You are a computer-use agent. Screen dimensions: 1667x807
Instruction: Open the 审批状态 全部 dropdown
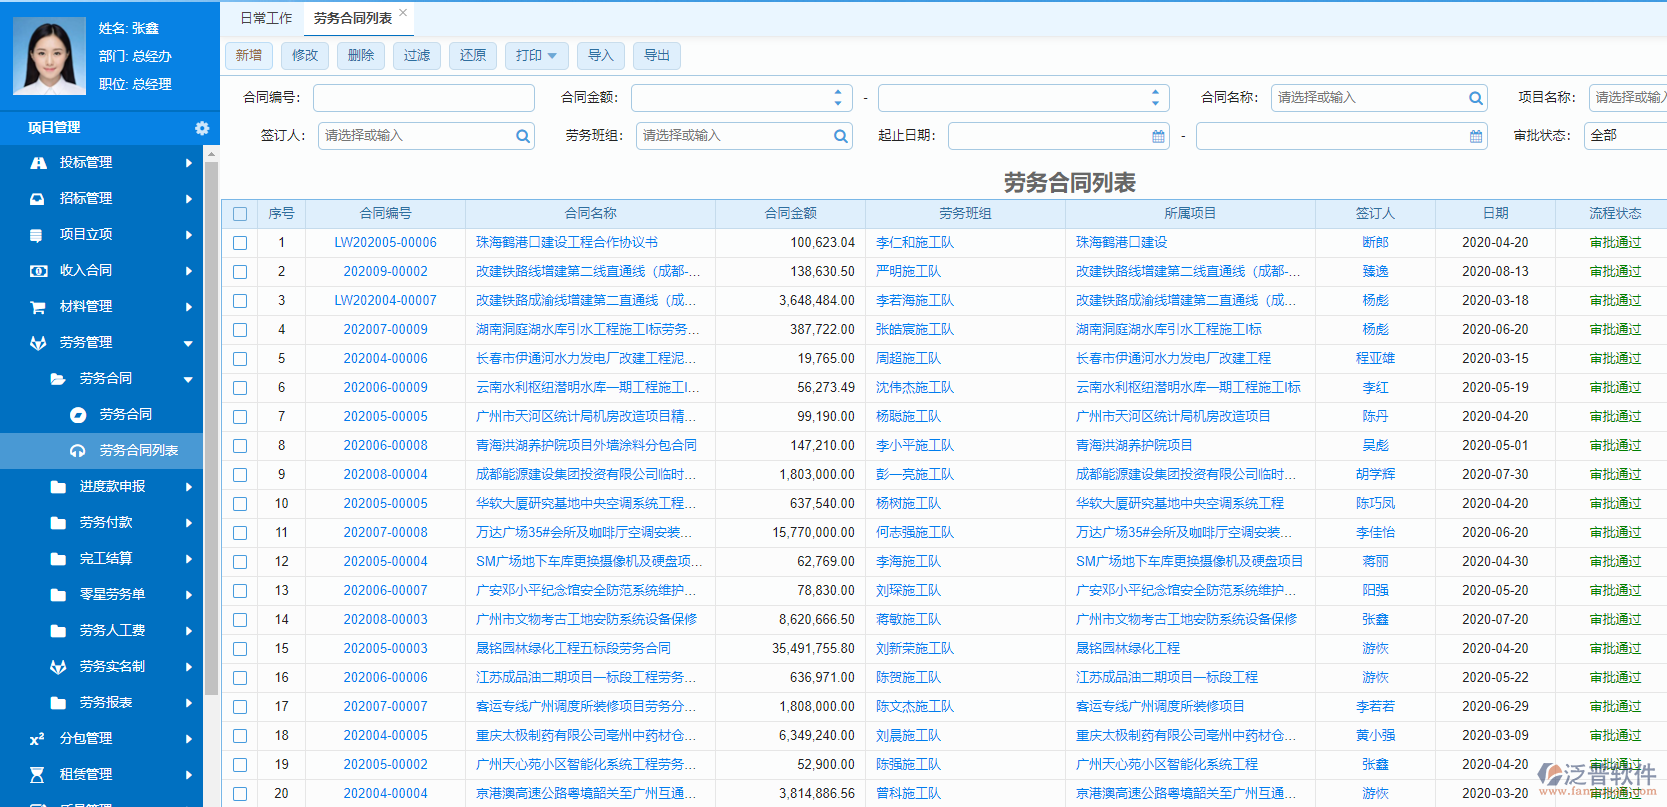1625,136
